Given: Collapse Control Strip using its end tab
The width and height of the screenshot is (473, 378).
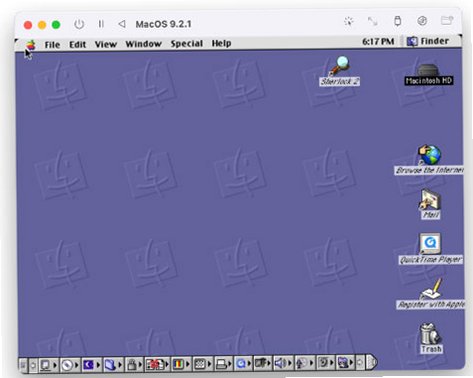Looking at the screenshot, I should coord(371,362).
